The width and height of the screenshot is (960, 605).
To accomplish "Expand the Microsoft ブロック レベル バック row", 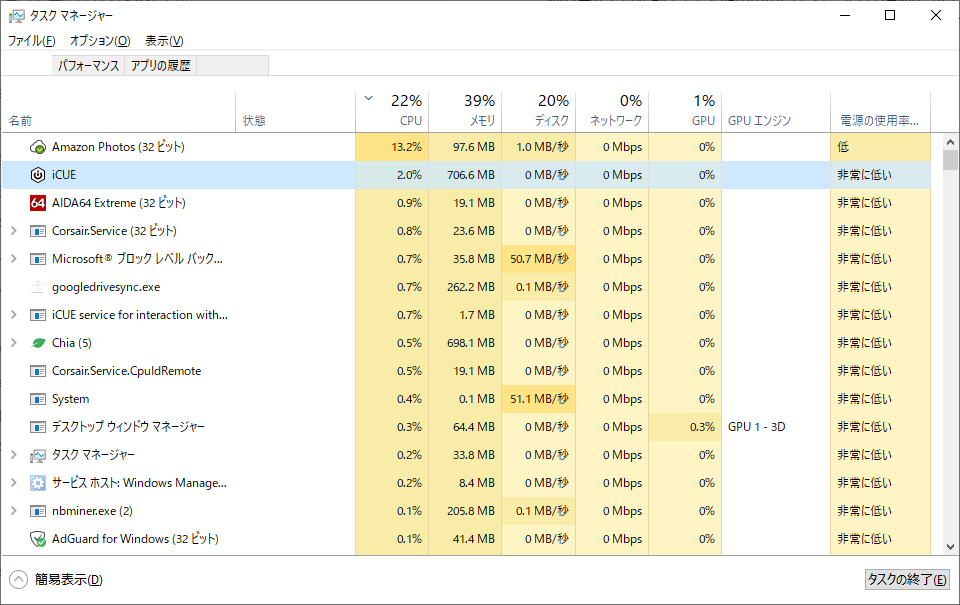I will [13, 259].
